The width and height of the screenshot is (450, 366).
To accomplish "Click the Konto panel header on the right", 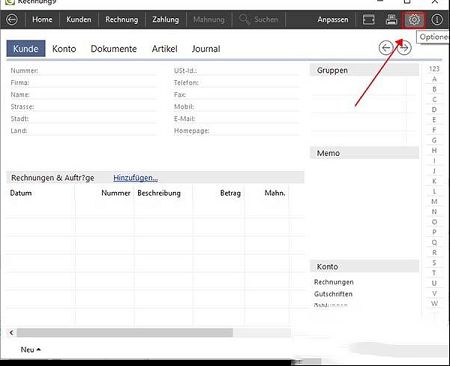I will point(364,266).
